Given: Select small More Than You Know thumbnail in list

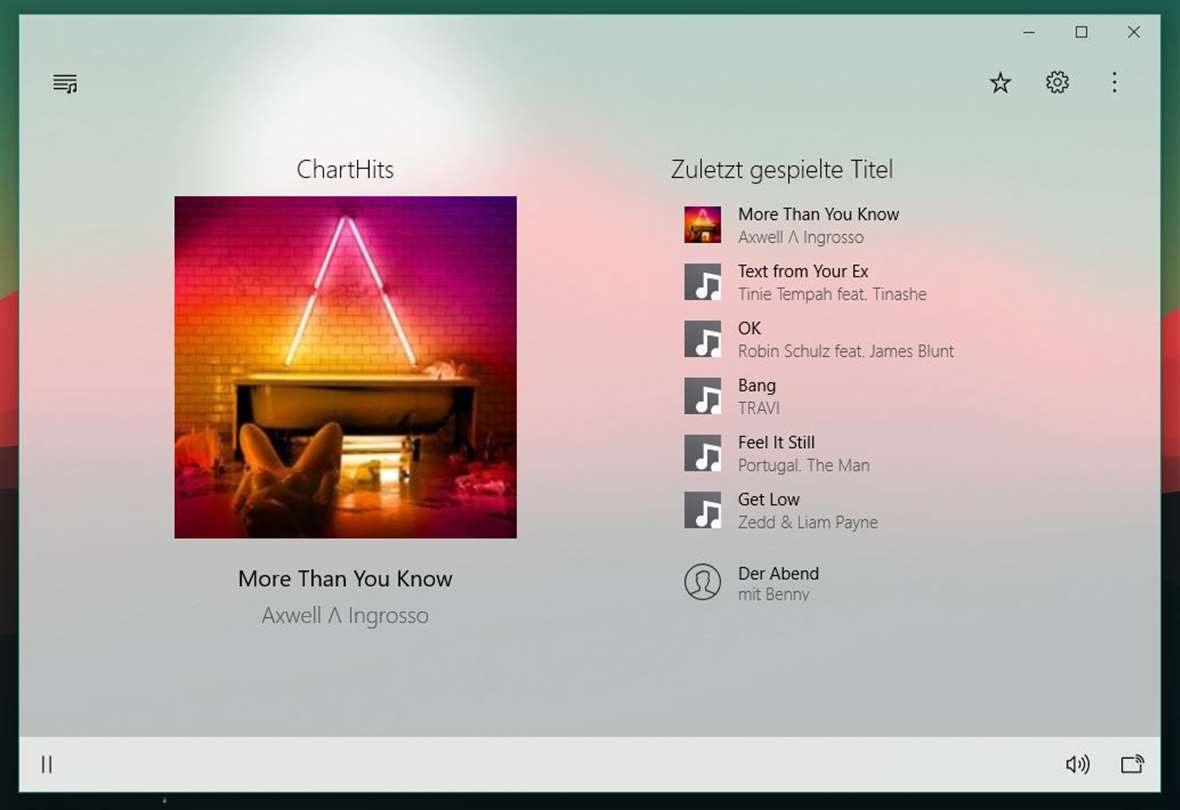Looking at the screenshot, I should coord(703,225).
